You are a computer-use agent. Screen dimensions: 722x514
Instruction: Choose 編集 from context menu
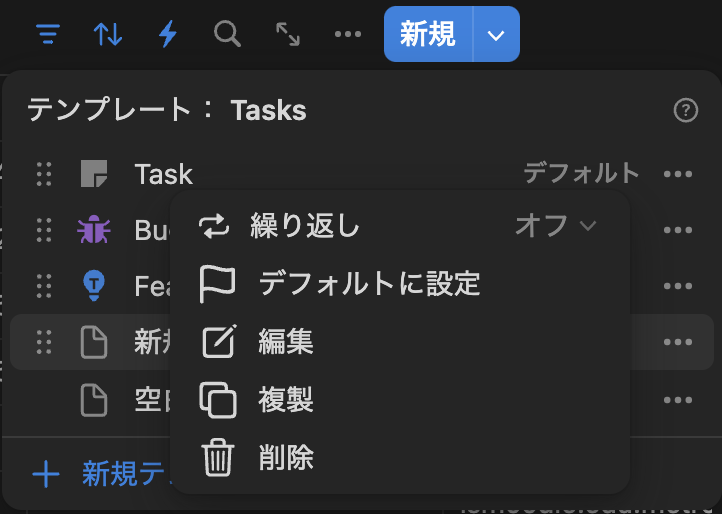(286, 342)
